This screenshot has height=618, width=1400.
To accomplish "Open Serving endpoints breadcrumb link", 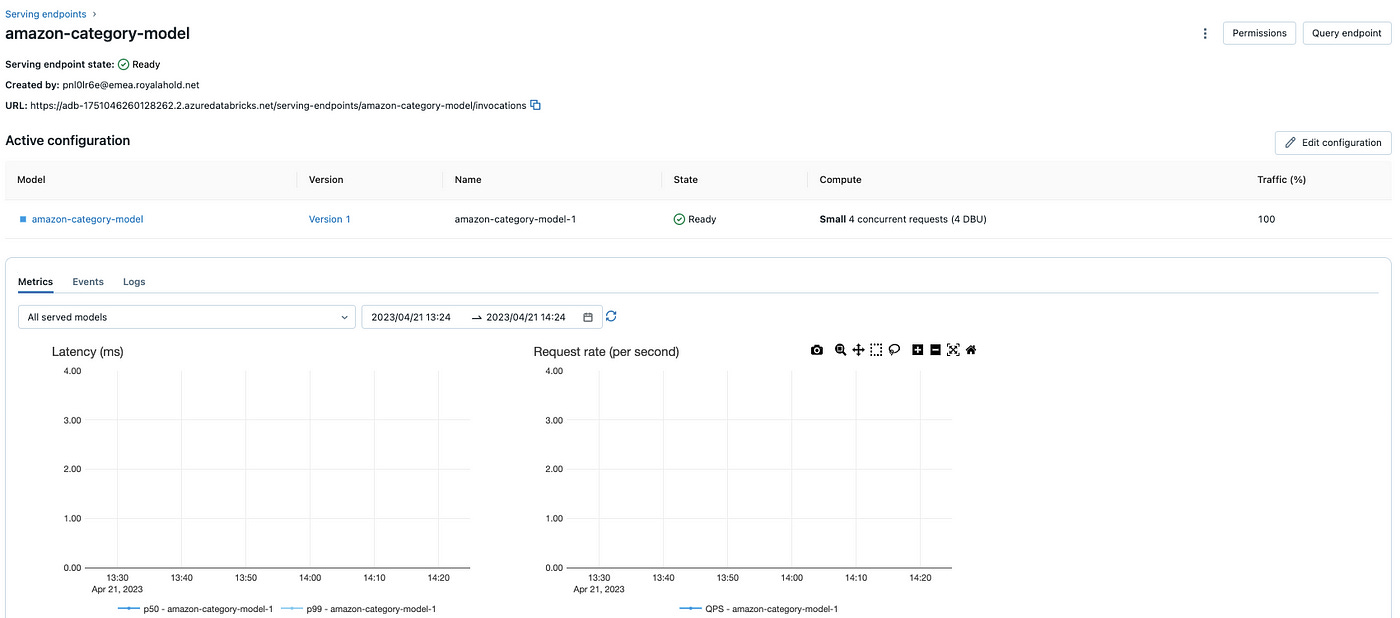I will point(45,14).
